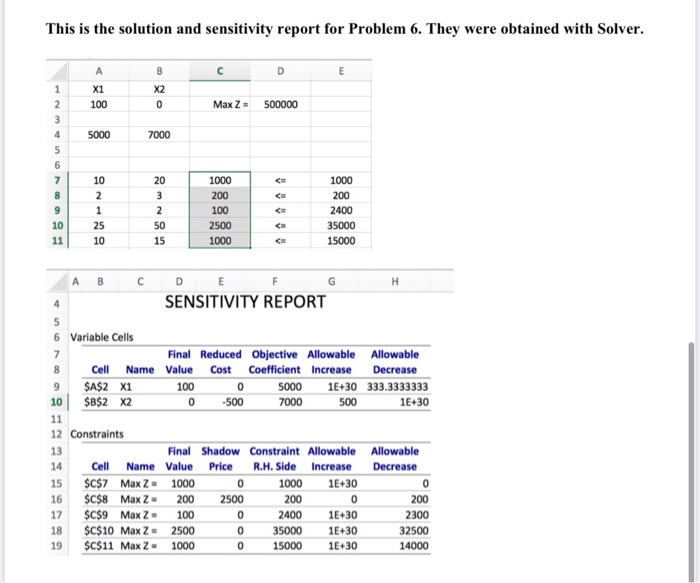700x583 pixels.
Task: Click the right-hand side value 35000 in row 10
Action: click(341, 225)
